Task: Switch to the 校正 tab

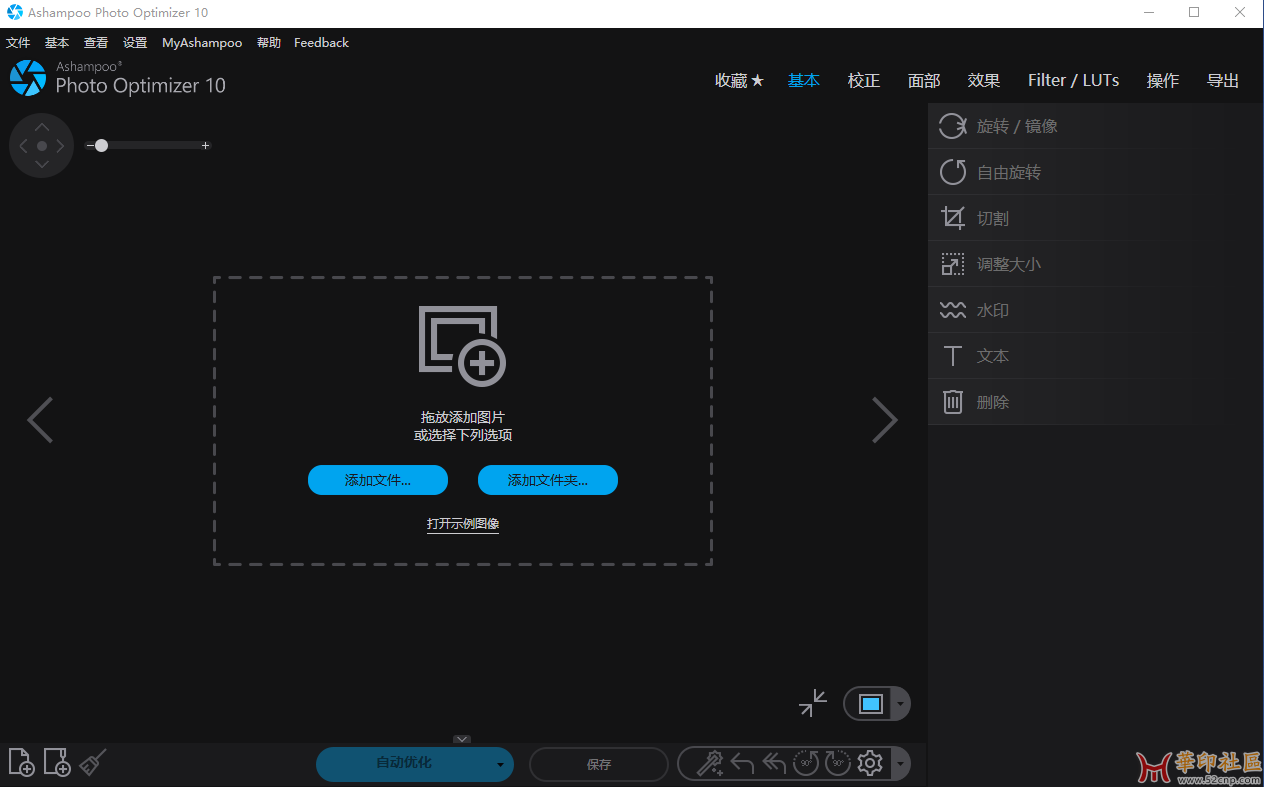Action: click(864, 81)
